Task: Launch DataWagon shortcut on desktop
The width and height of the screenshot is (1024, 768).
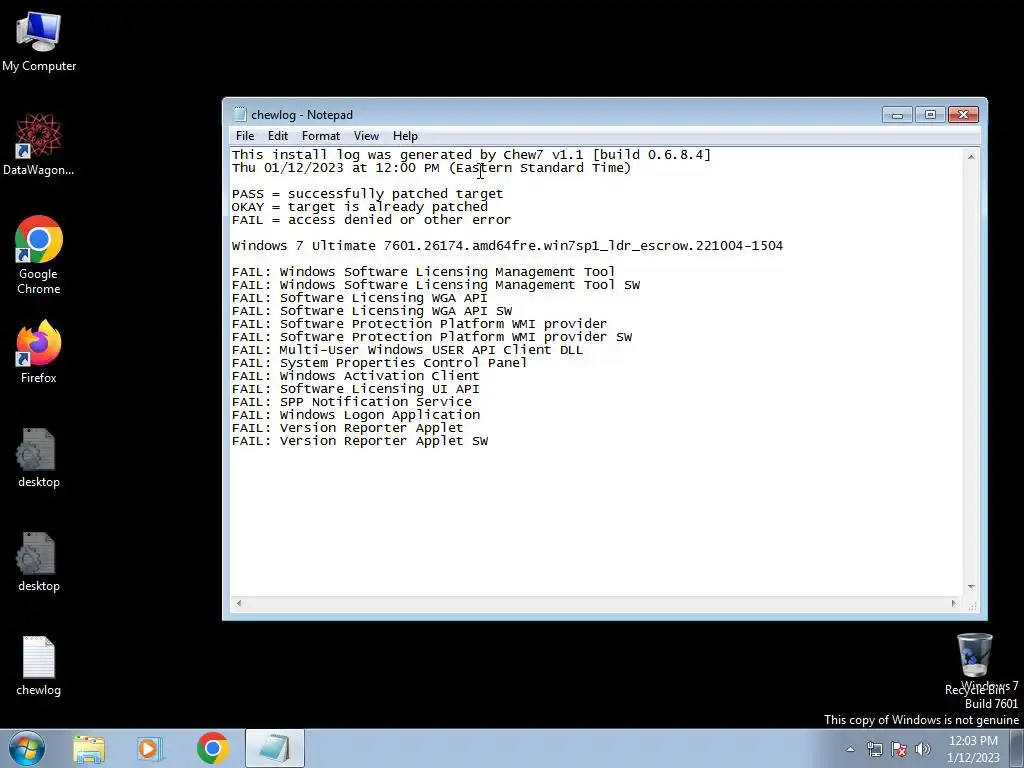Action: pos(39,144)
